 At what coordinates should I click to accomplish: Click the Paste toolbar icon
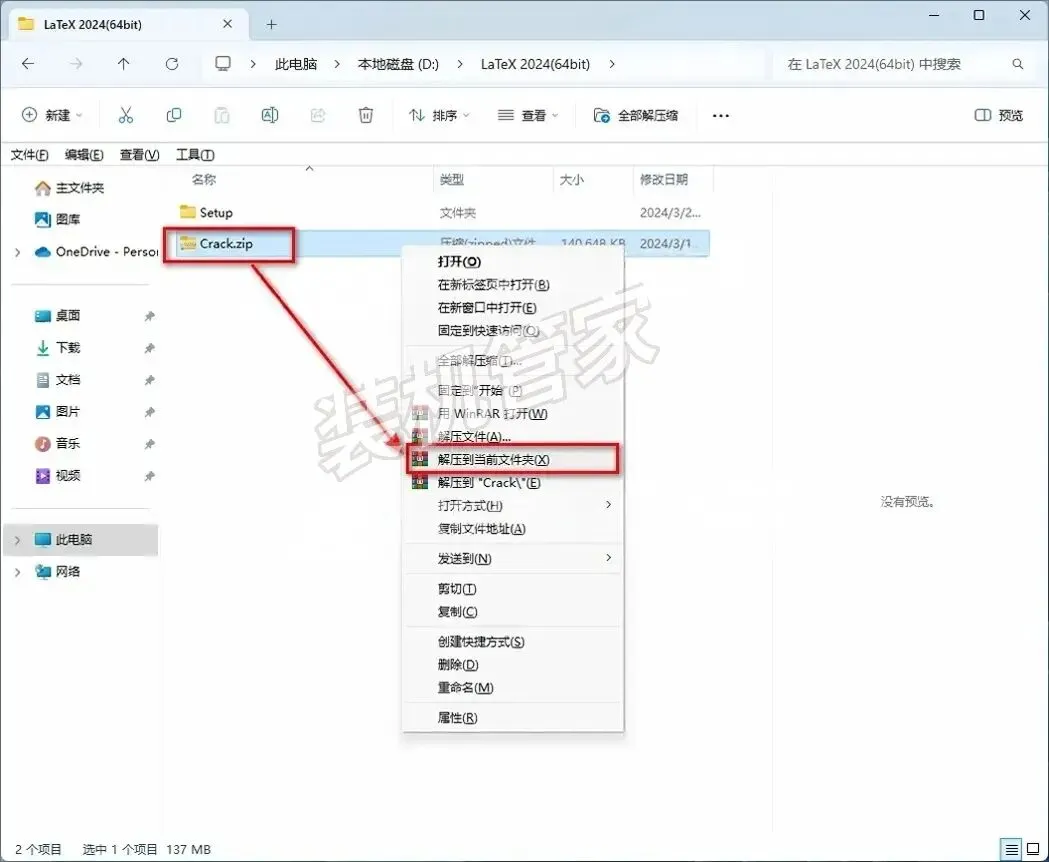pyautogui.click(x=221, y=115)
